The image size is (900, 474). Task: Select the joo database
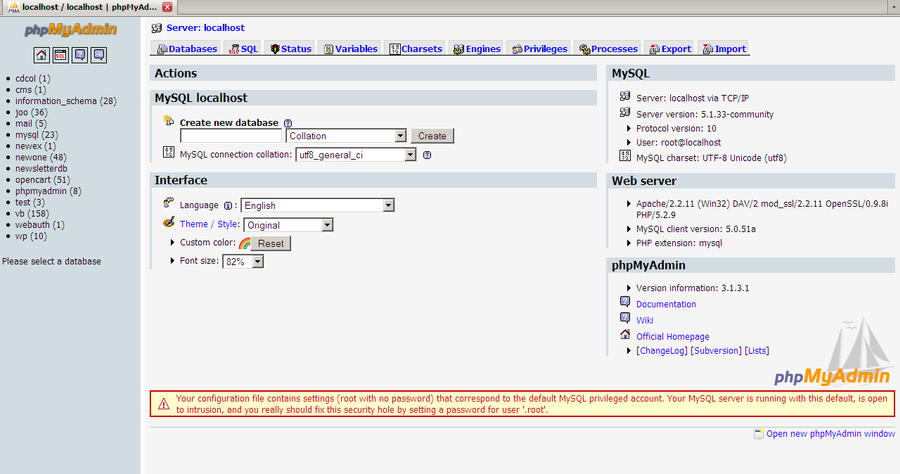click(32, 112)
